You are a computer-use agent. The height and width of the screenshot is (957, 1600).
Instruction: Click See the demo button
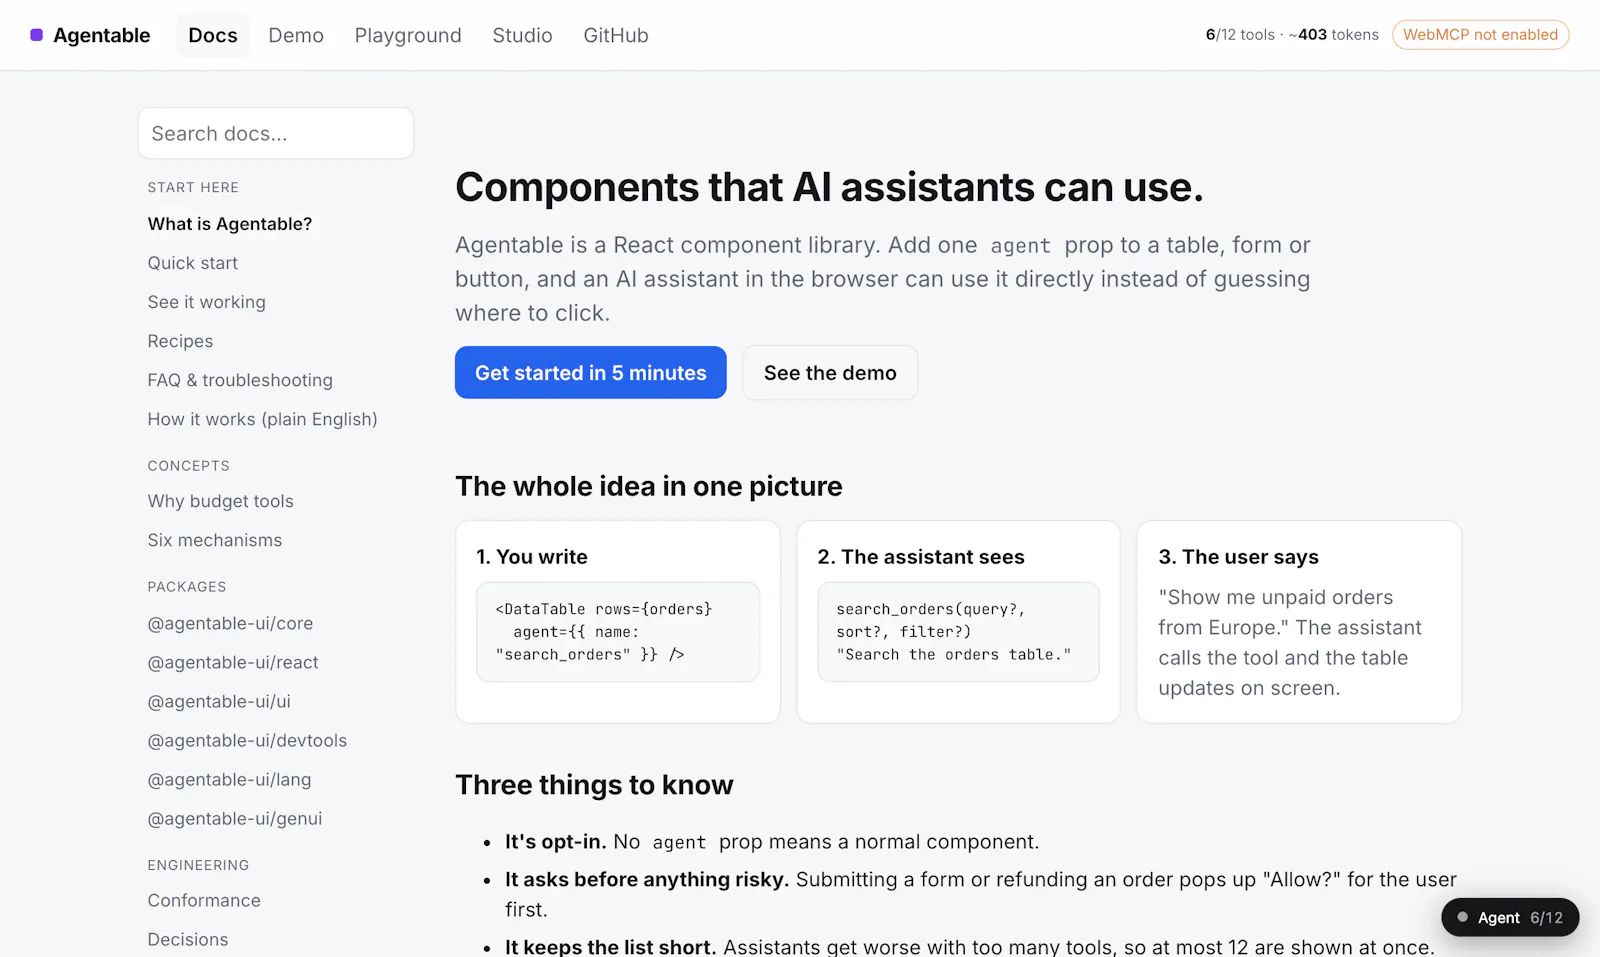pos(830,372)
